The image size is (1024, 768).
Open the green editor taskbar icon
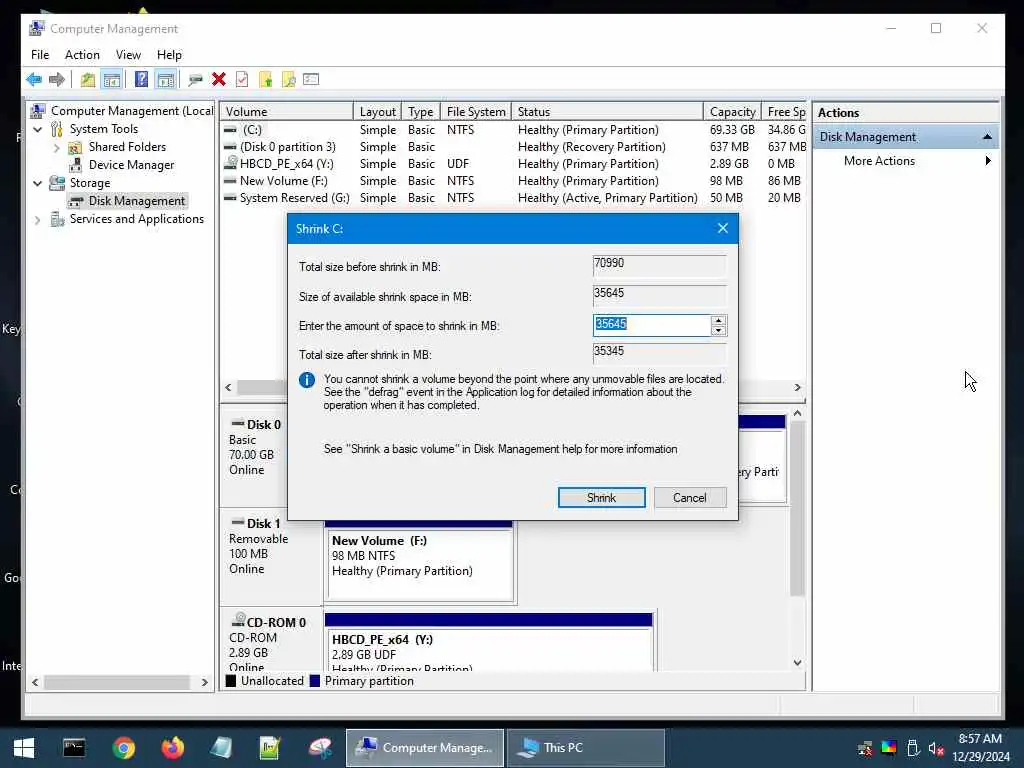coord(270,748)
